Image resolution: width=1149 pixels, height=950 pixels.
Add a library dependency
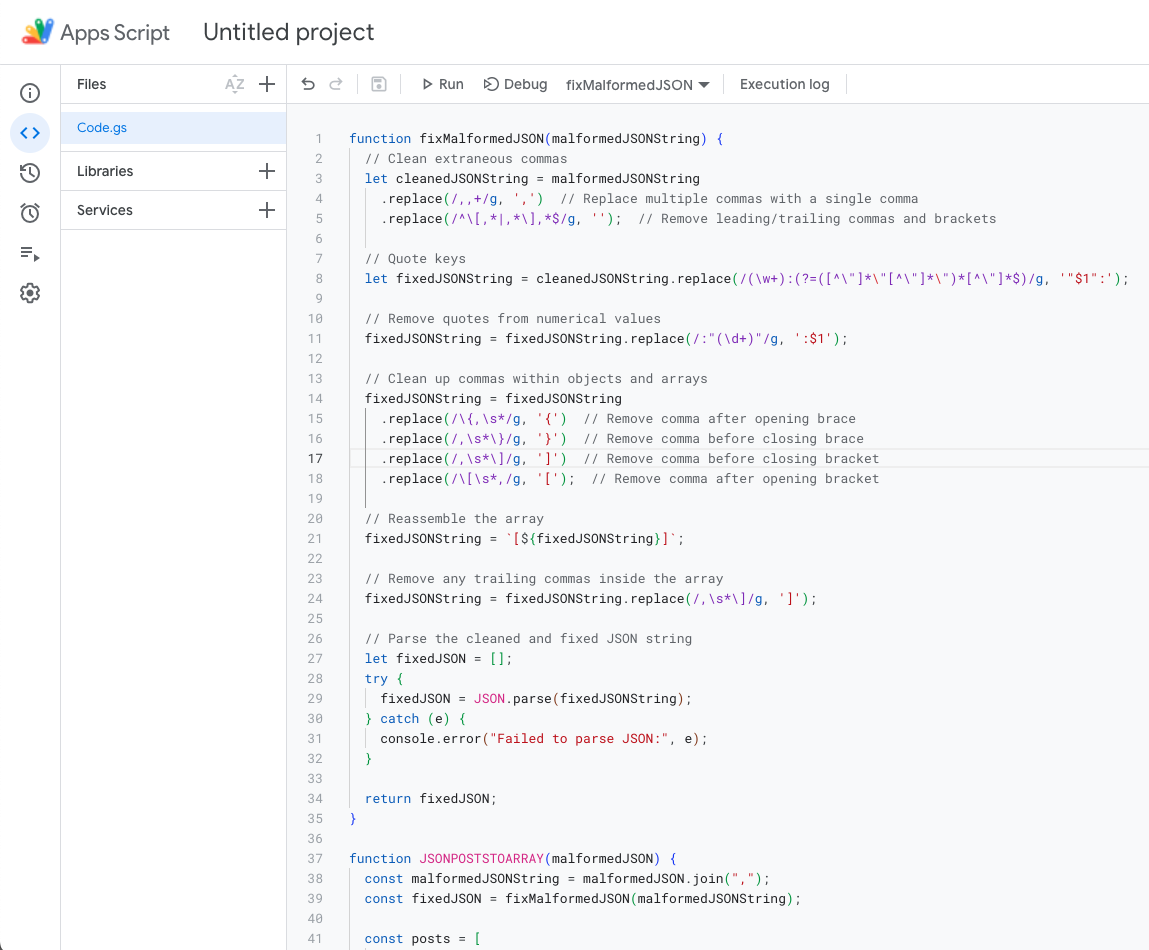click(267, 172)
